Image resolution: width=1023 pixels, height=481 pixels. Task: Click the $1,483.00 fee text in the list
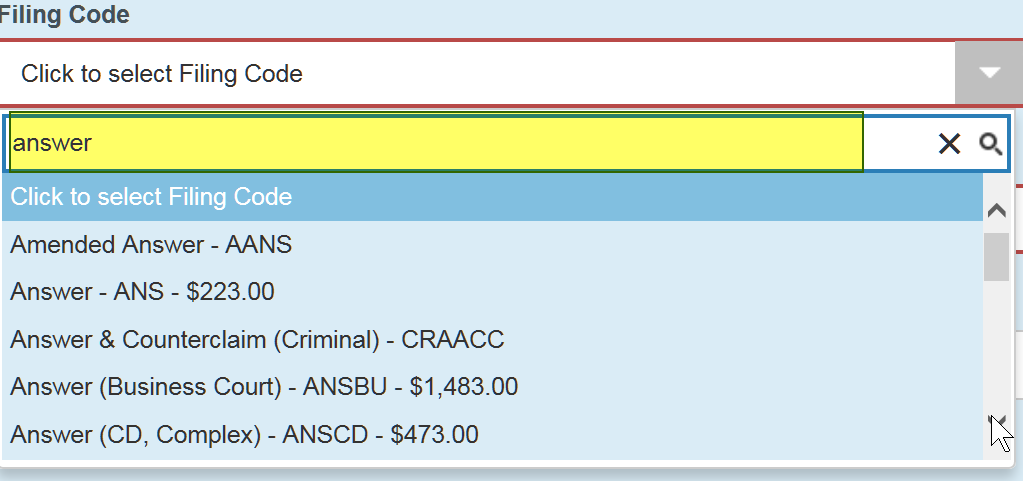[463, 387]
